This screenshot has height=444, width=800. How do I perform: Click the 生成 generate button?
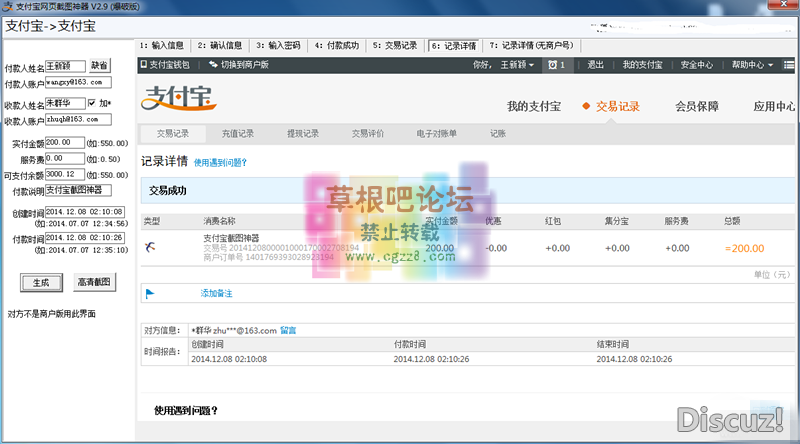tap(41, 283)
